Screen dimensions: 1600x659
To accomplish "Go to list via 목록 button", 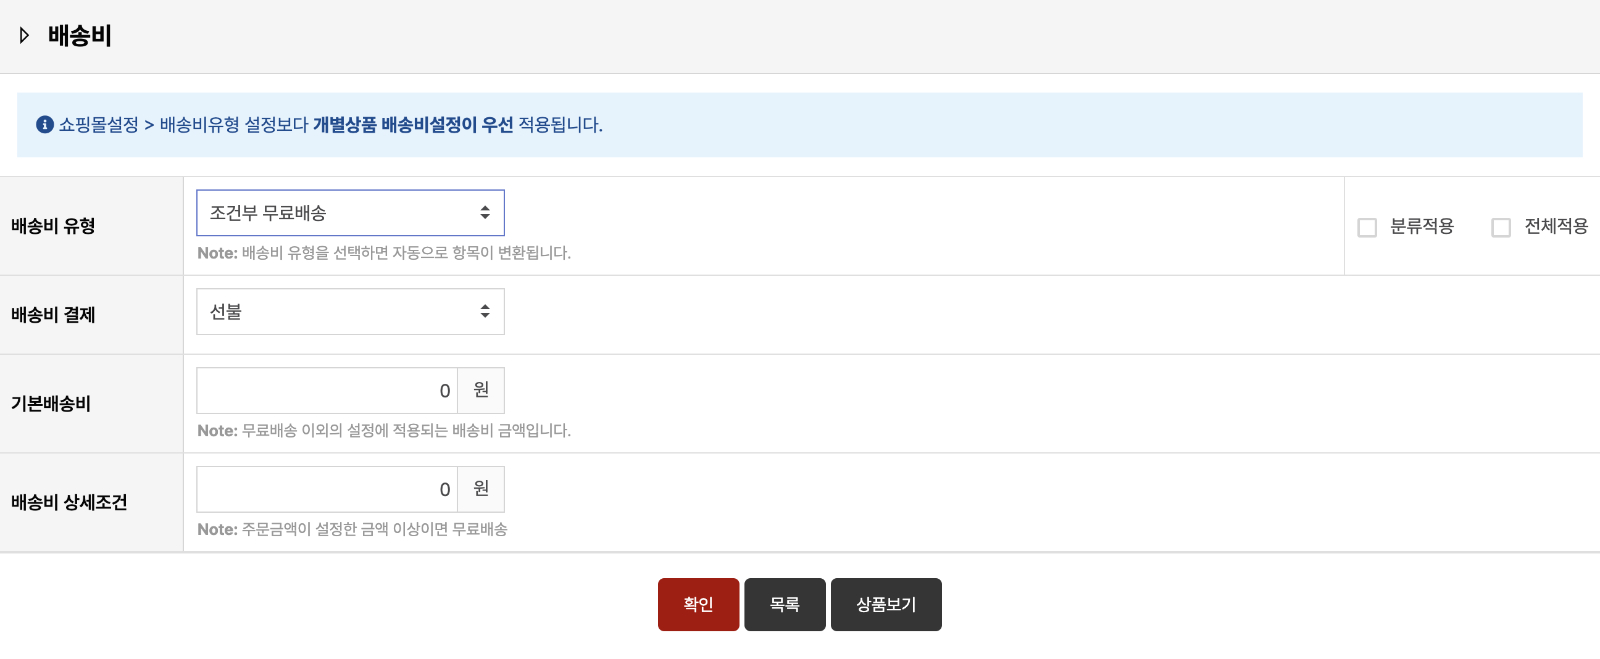I will [785, 604].
